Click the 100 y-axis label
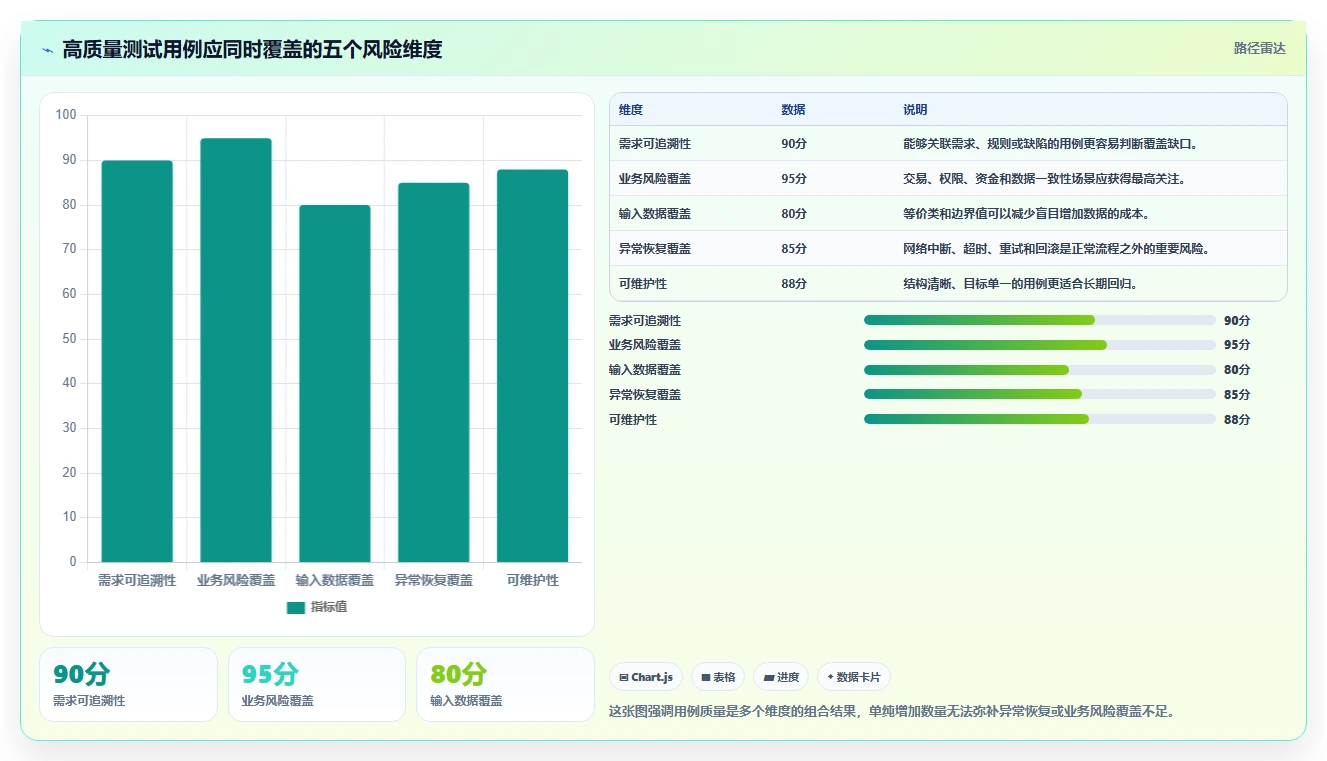The image size is (1327, 761). [66, 115]
